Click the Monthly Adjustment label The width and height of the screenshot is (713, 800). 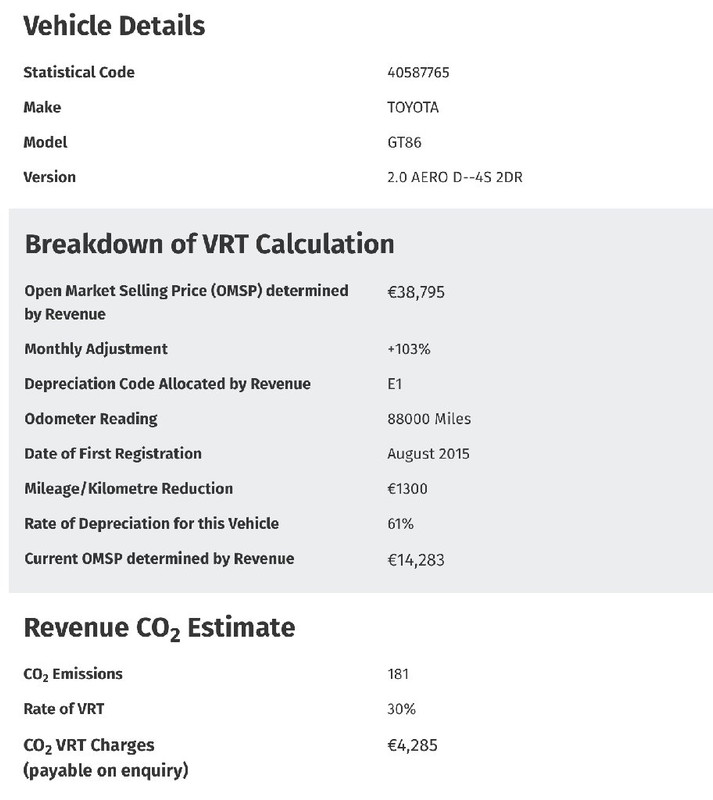[96, 349]
